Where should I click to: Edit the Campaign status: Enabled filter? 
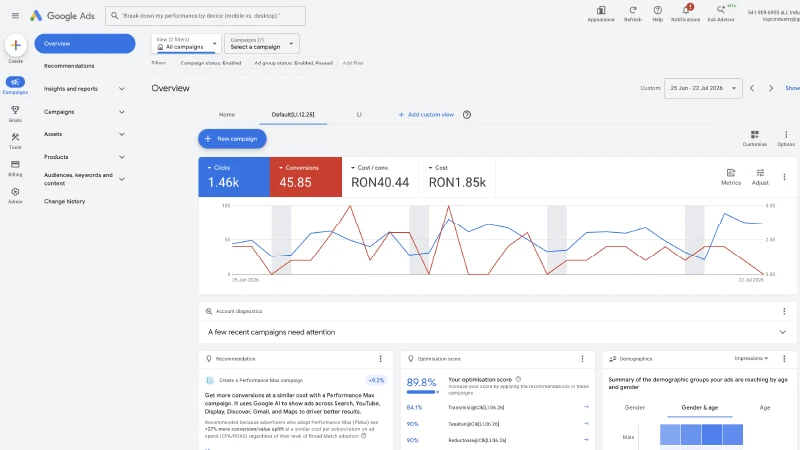[x=211, y=63]
